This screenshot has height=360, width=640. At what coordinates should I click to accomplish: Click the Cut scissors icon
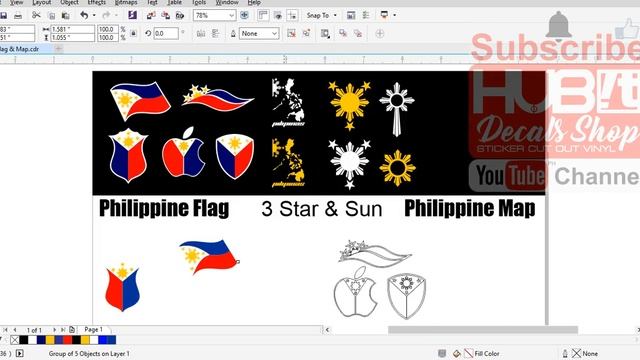pyautogui.click(x=36, y=16)
